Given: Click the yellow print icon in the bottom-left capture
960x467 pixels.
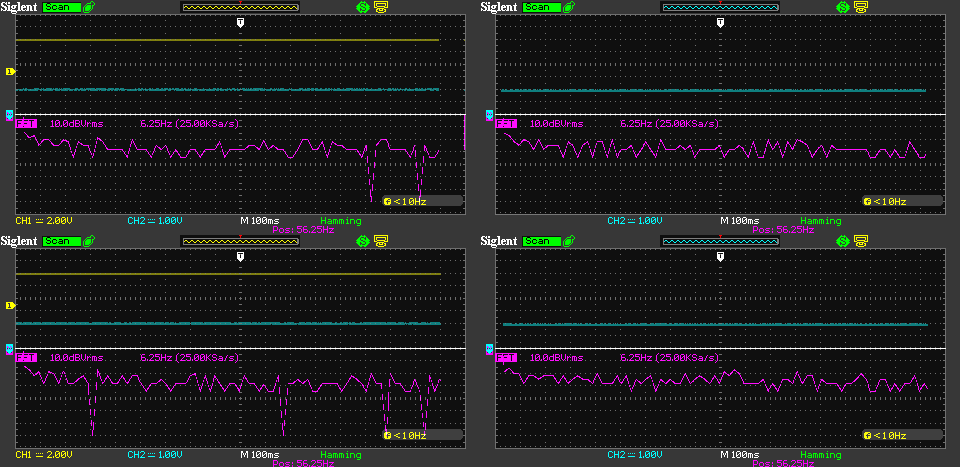Looking at the screenshot, I should click(x=381, y=241).
